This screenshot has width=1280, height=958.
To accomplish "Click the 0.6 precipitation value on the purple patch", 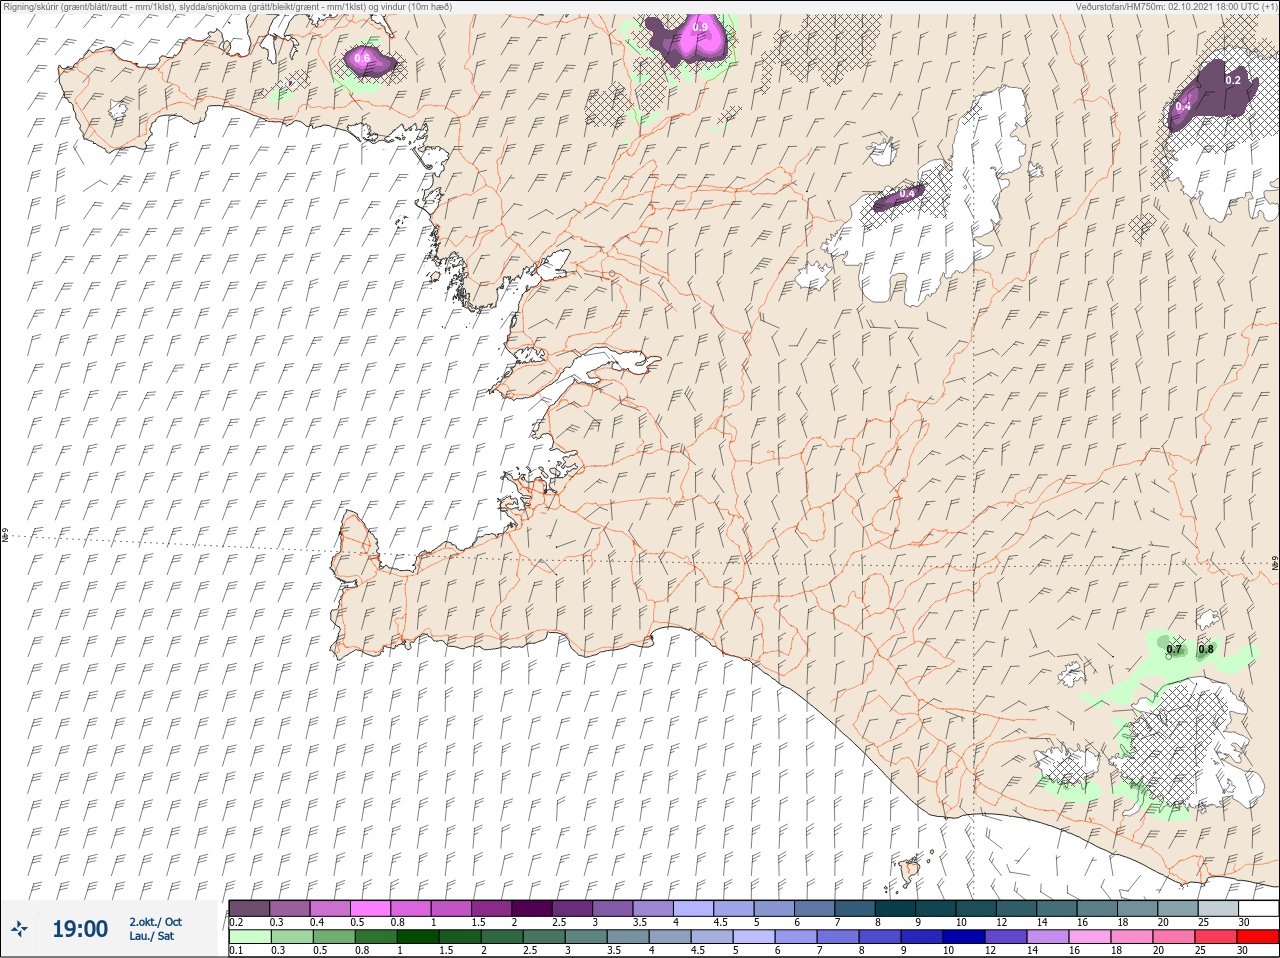I will [362, 59].
